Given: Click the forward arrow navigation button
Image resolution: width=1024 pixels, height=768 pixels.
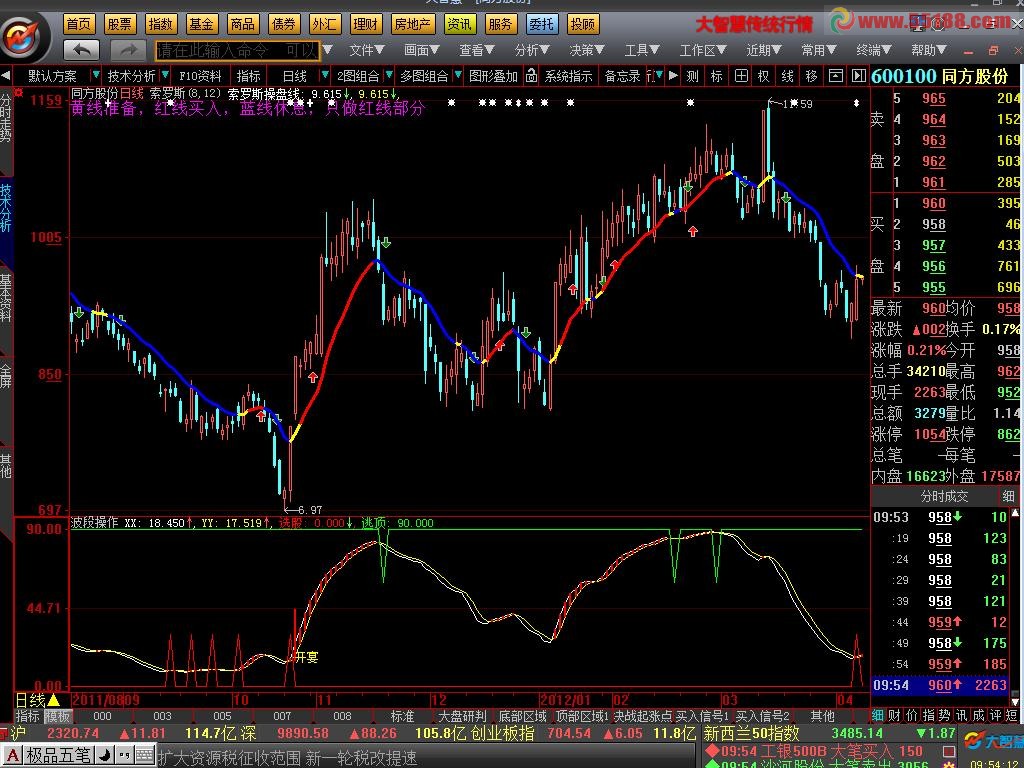Looking at the screenshot, I should 129,49.
